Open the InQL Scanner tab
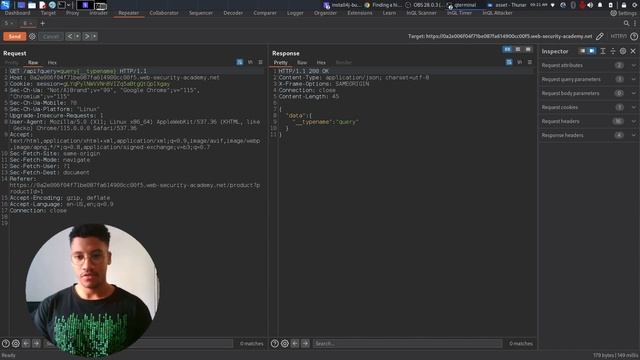The height and width of the screenshot is (360, 640). click(421, 13)
